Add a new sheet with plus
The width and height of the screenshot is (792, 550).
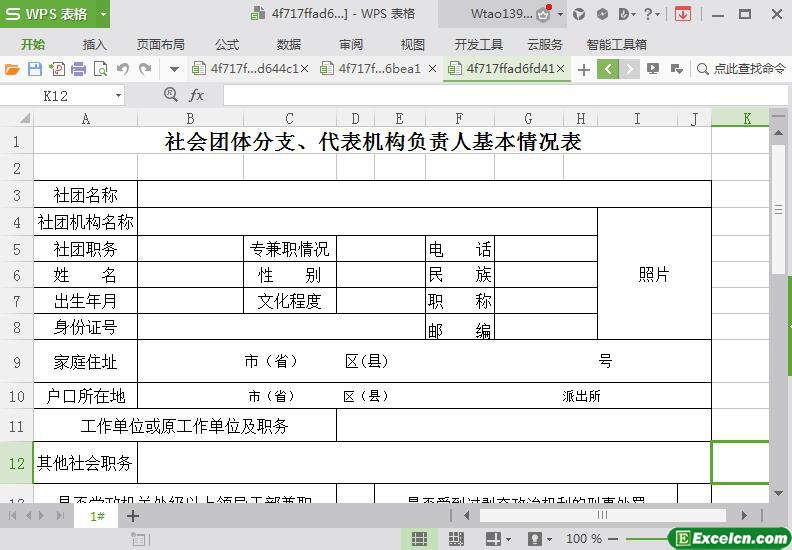133,516
